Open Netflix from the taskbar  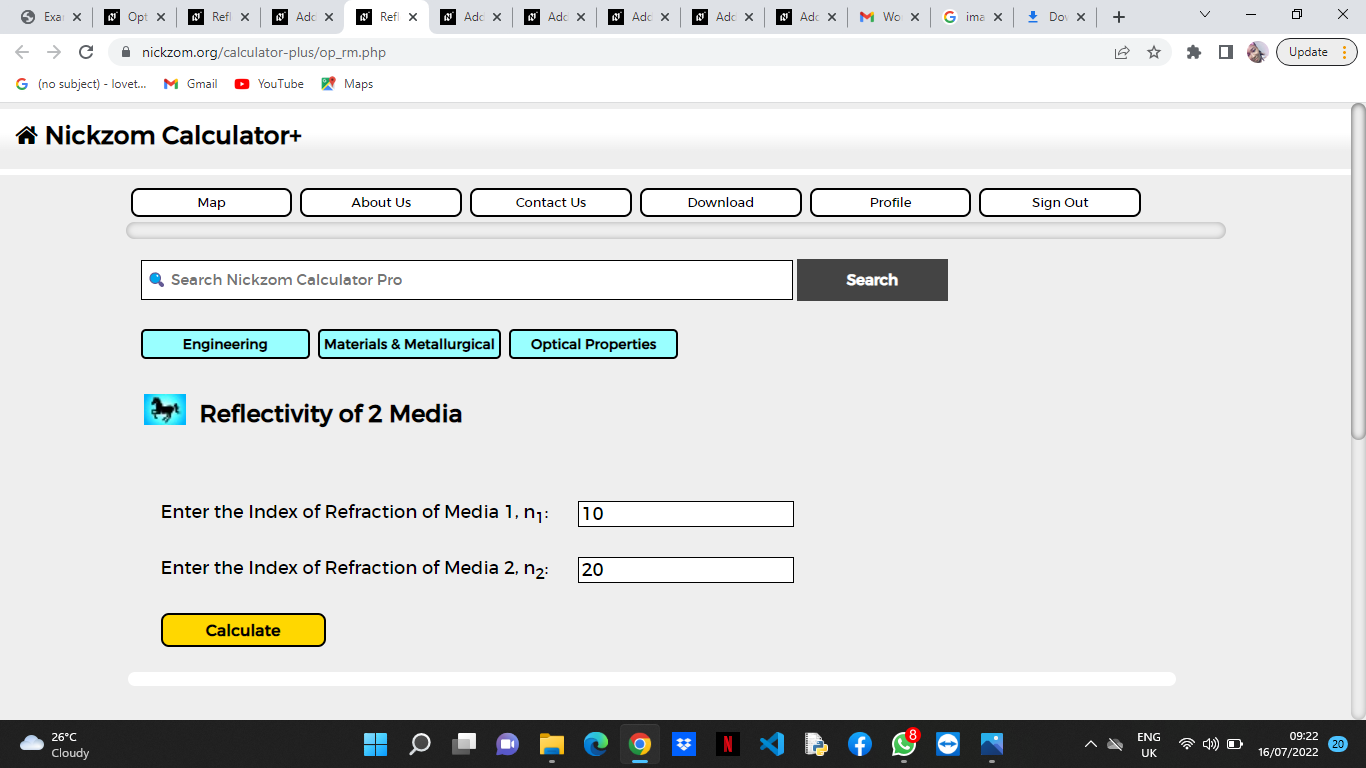click(728, 744)
